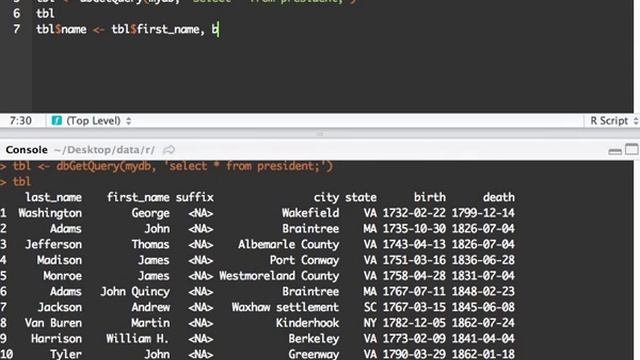Click 'George' first name value
The height and width of the screenshot is (360, 640).
[x=150, y=213]
